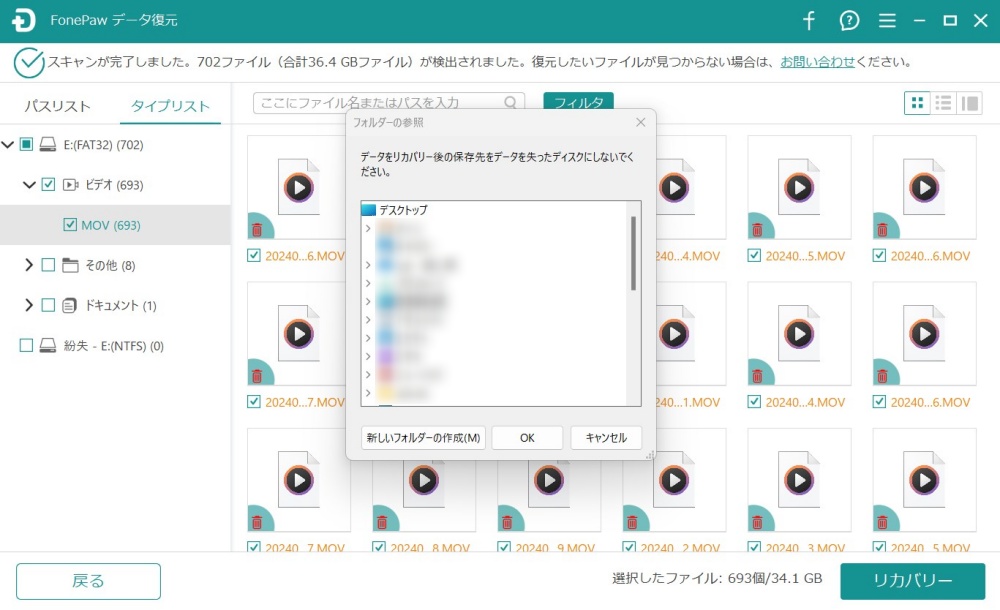Click the scan complete checkmark icon

[x=29, y=63]
